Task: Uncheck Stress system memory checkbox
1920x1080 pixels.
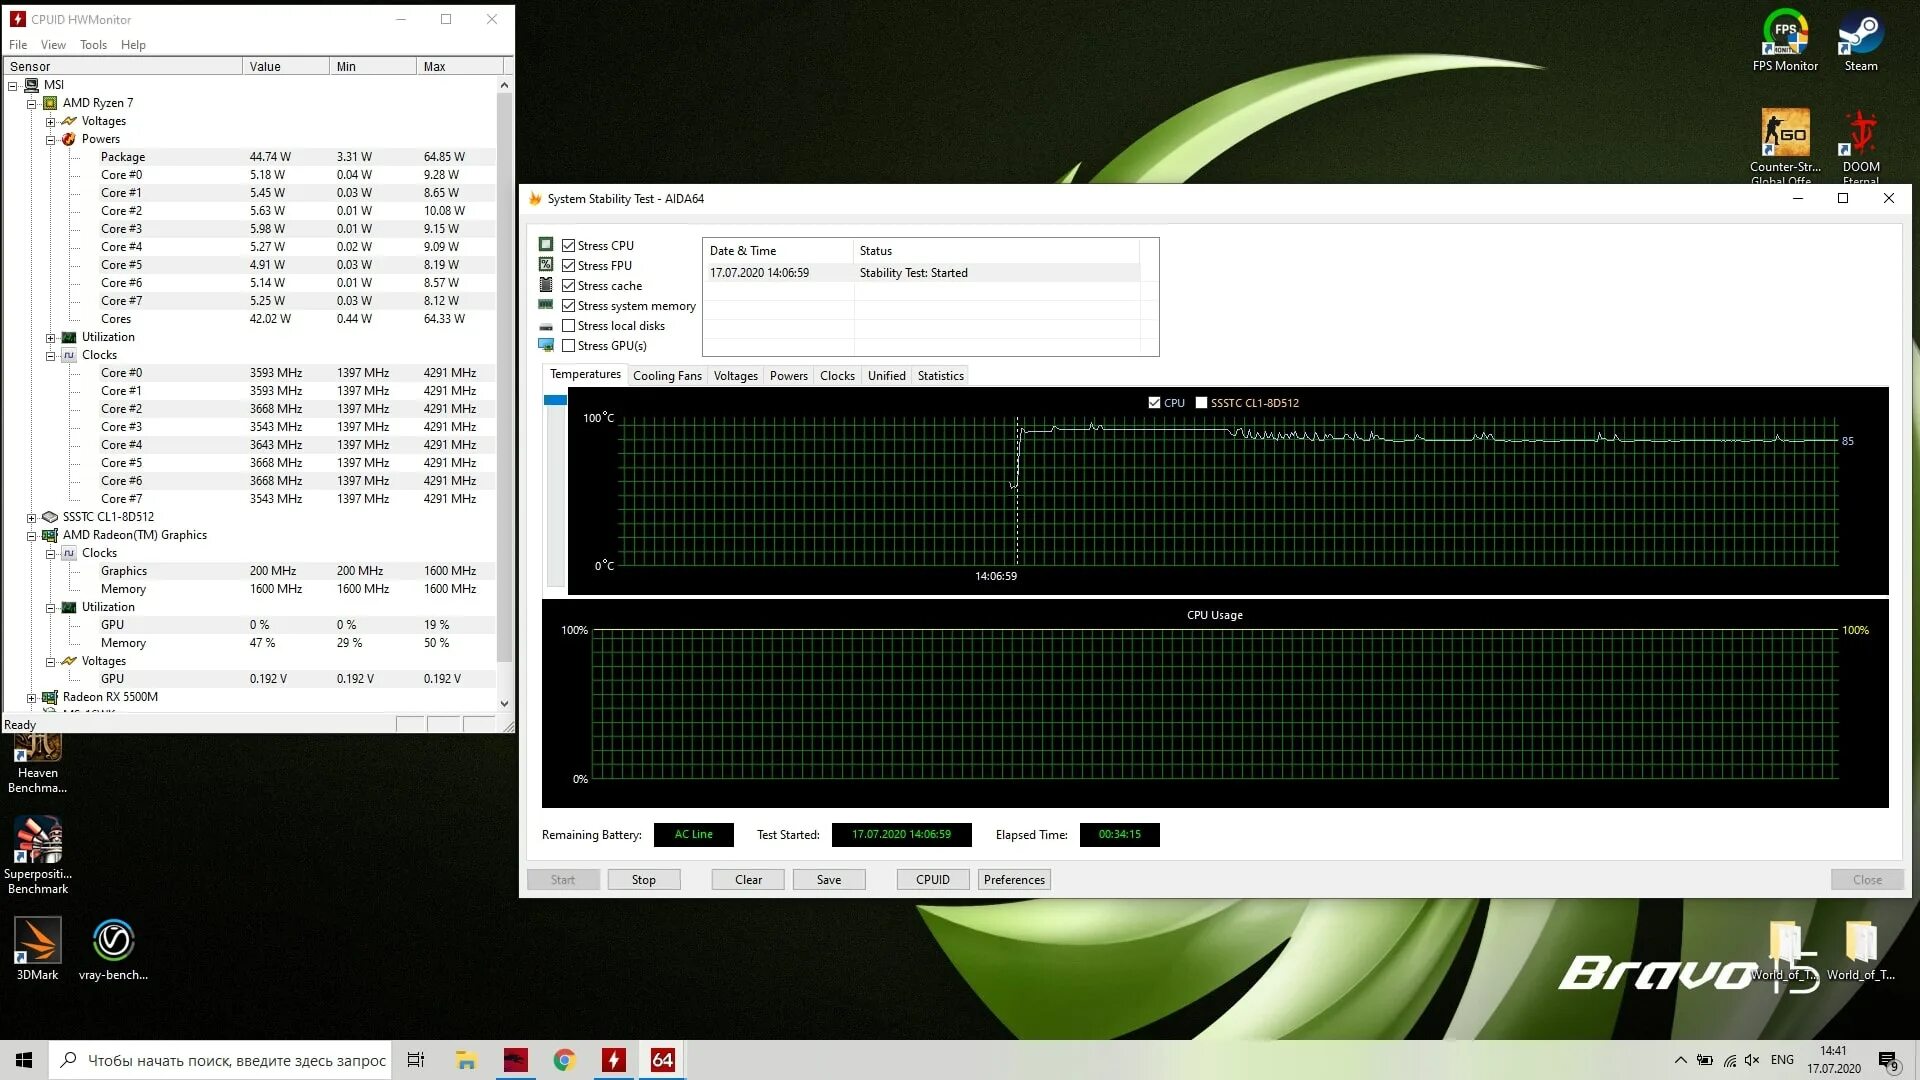Action: tap(568, 306)
